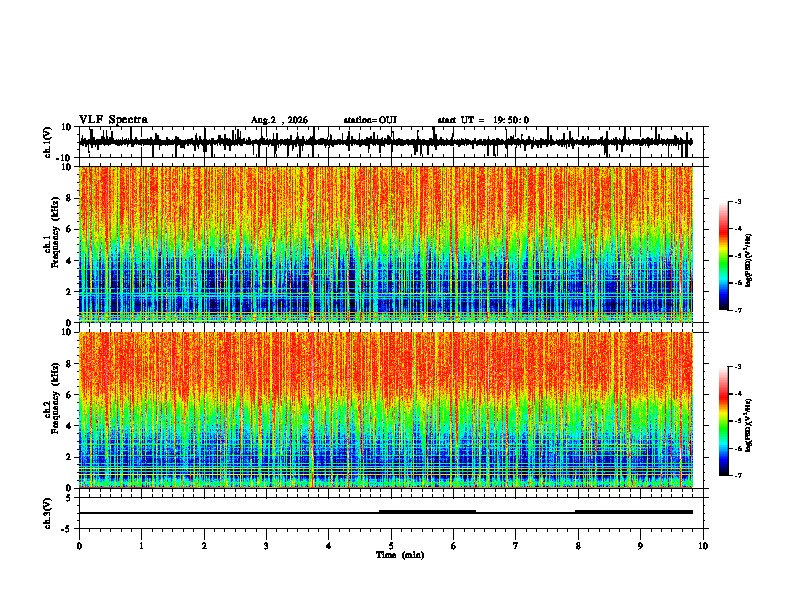Click the "start UT = 19:50: 0" header text

pos(483,120)
